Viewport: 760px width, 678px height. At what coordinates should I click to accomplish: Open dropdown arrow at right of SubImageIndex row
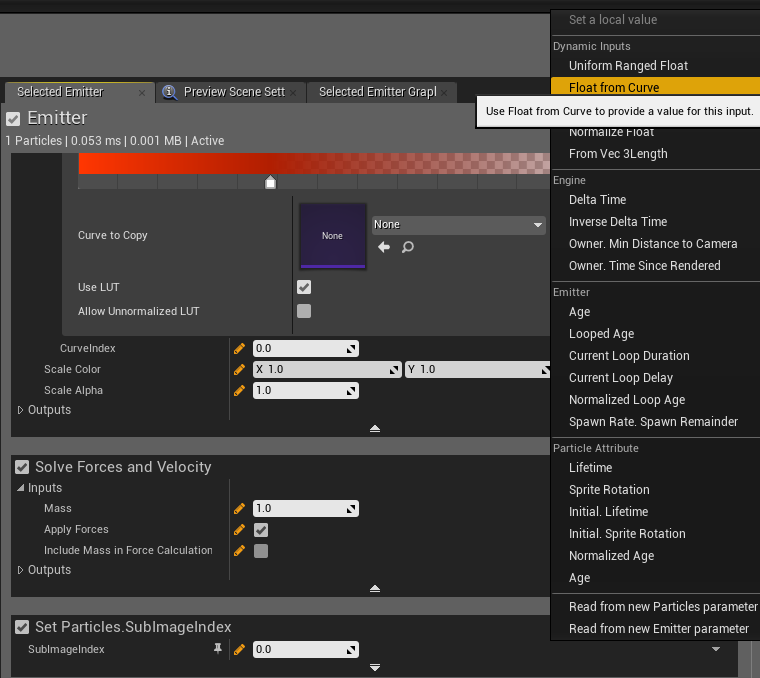click(716, 649)
